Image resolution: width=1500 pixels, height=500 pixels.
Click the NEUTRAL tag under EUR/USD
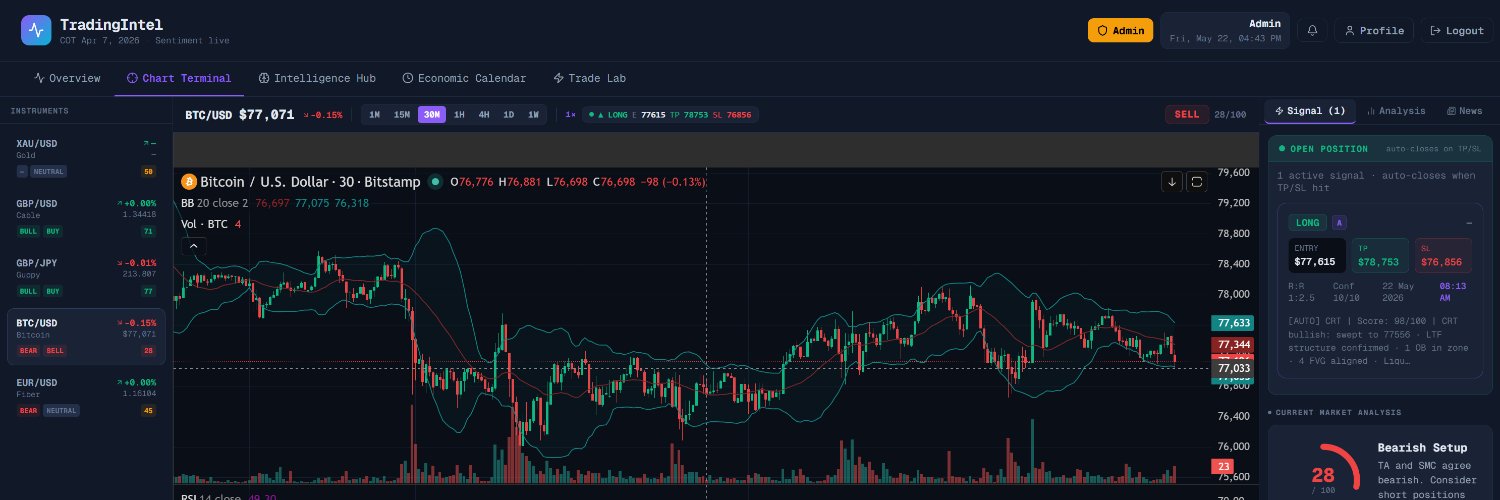[x=61, y=410]
